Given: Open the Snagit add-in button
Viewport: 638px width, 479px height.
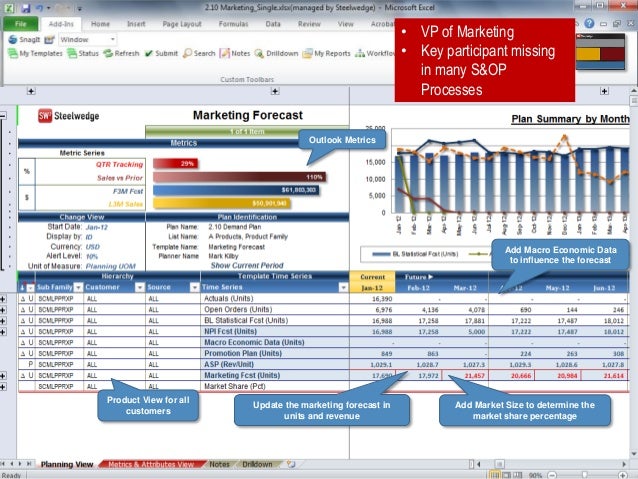Looking at the screenshot, I should coord(24,39).
